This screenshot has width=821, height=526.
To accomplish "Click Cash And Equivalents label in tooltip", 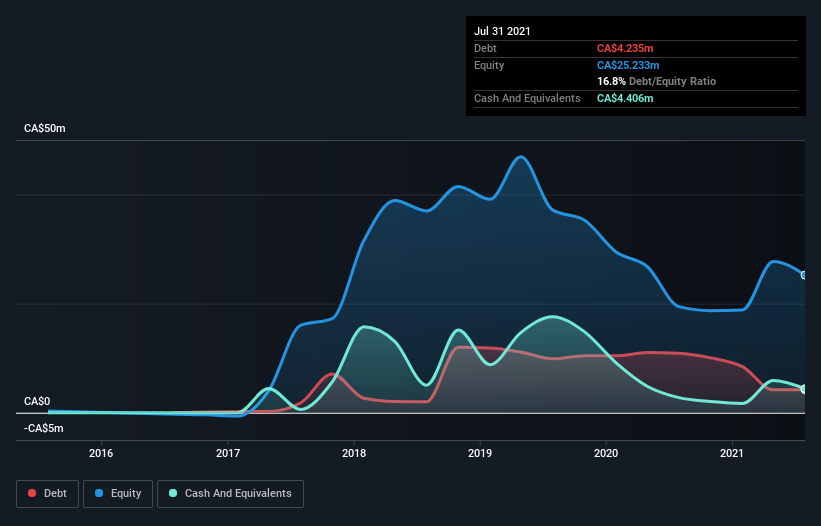I will pos(527,98).
